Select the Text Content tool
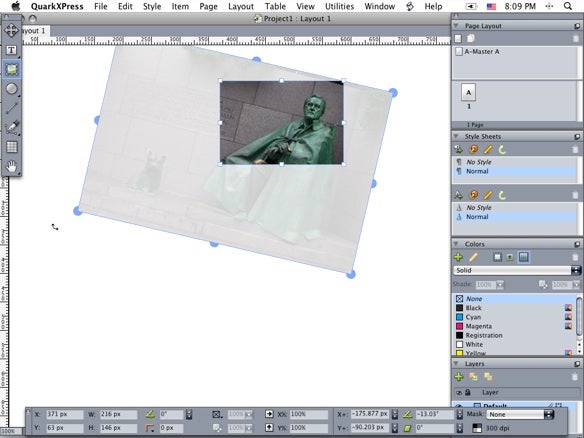Image resolution: width=584 pixels, height=438 pixels. [x=12, y=50]
